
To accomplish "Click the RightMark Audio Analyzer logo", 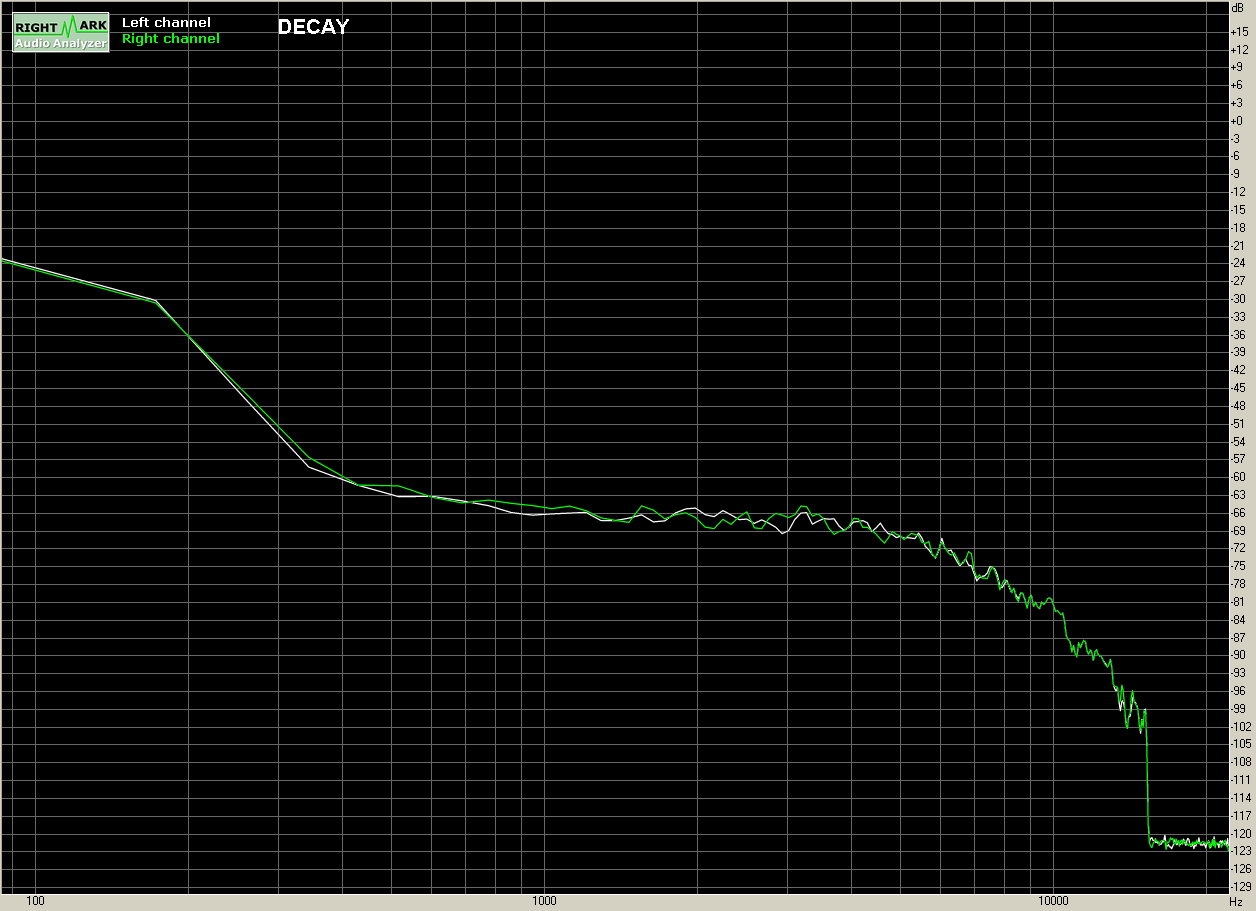I will pos(60,33).
